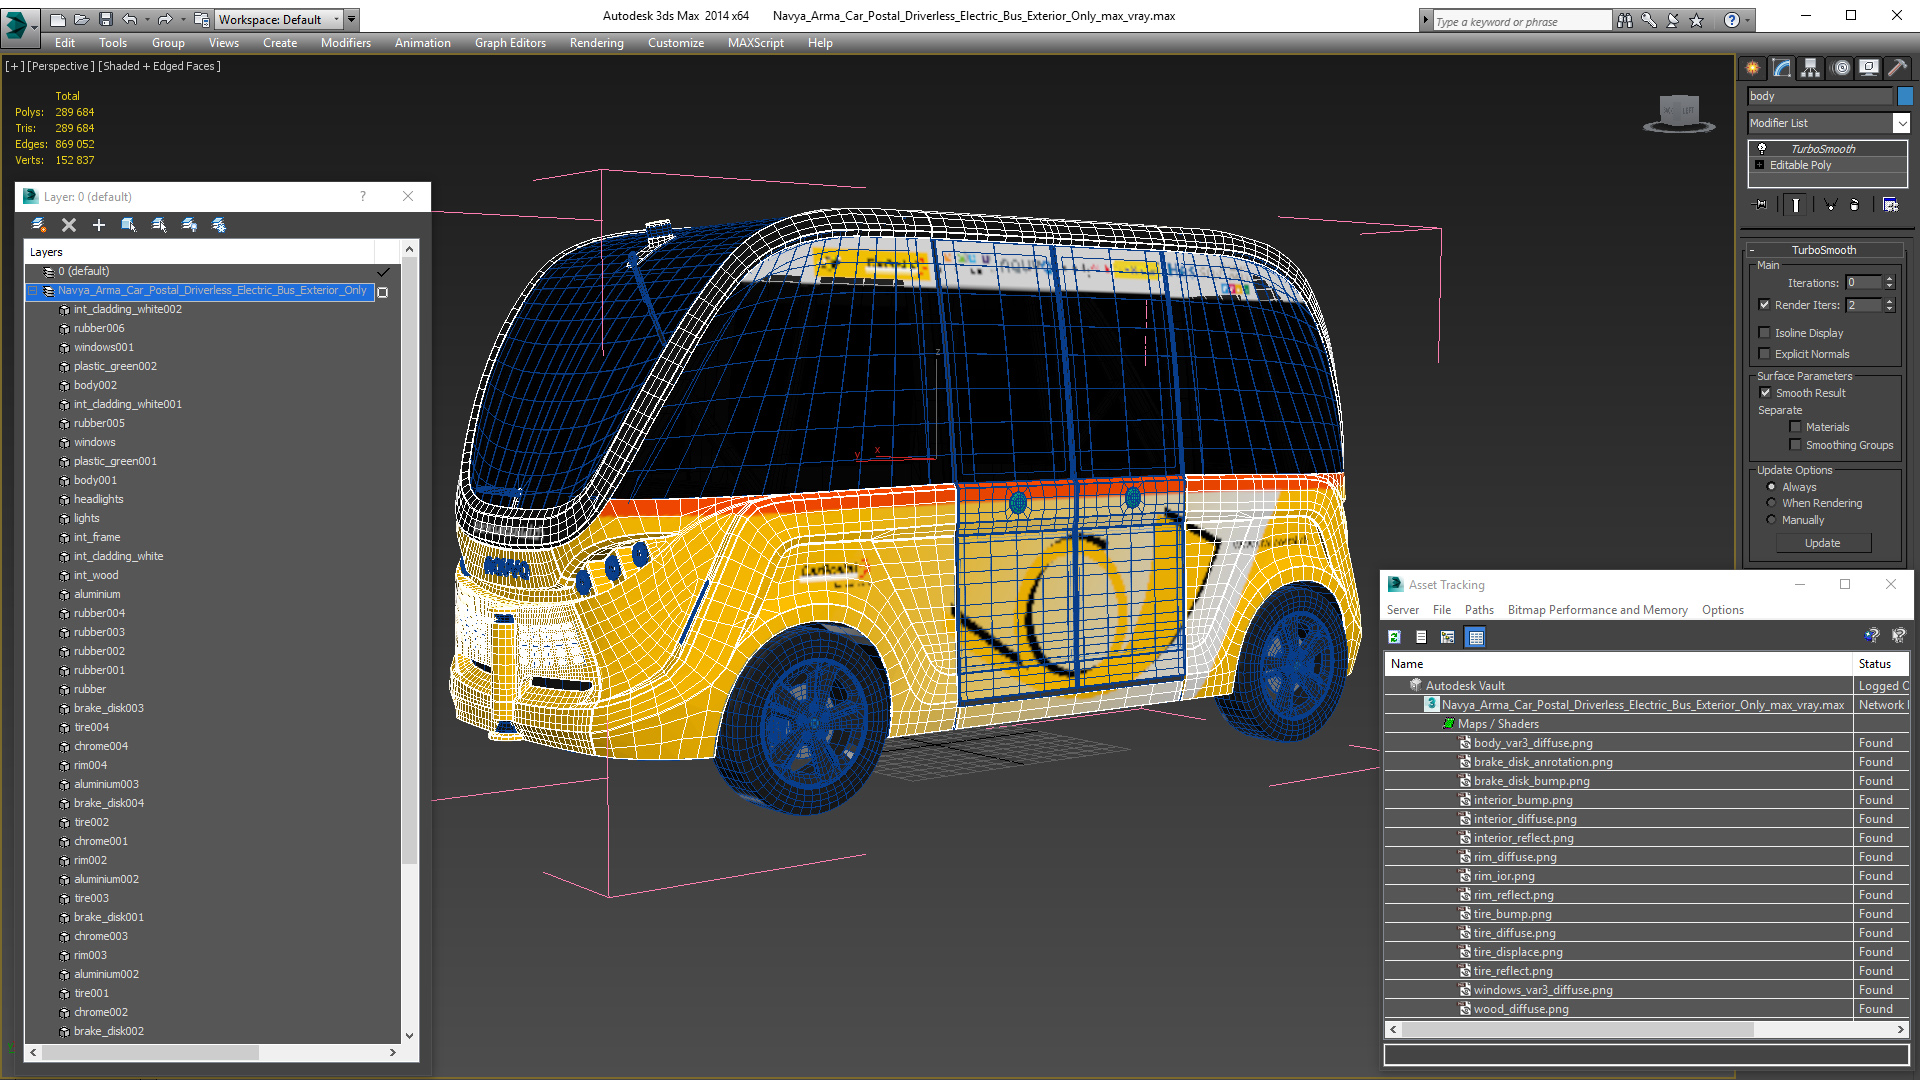Click Delete layer X icon in Layer dialog
This screenshot has height=1080, width=1920.
(x=69, y=225)
